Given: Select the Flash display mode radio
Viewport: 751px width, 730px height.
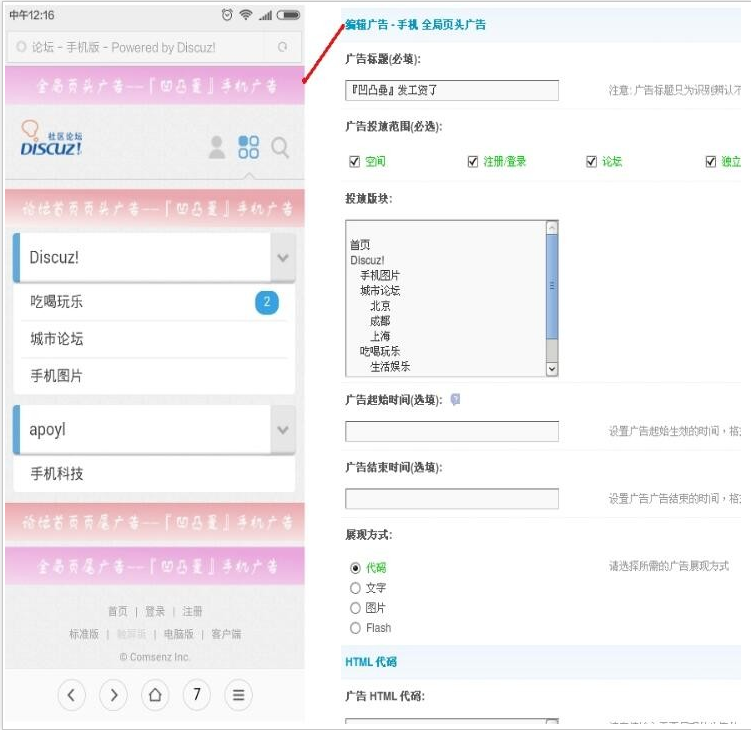Looking at the screenshot, I should pos(355,628).
